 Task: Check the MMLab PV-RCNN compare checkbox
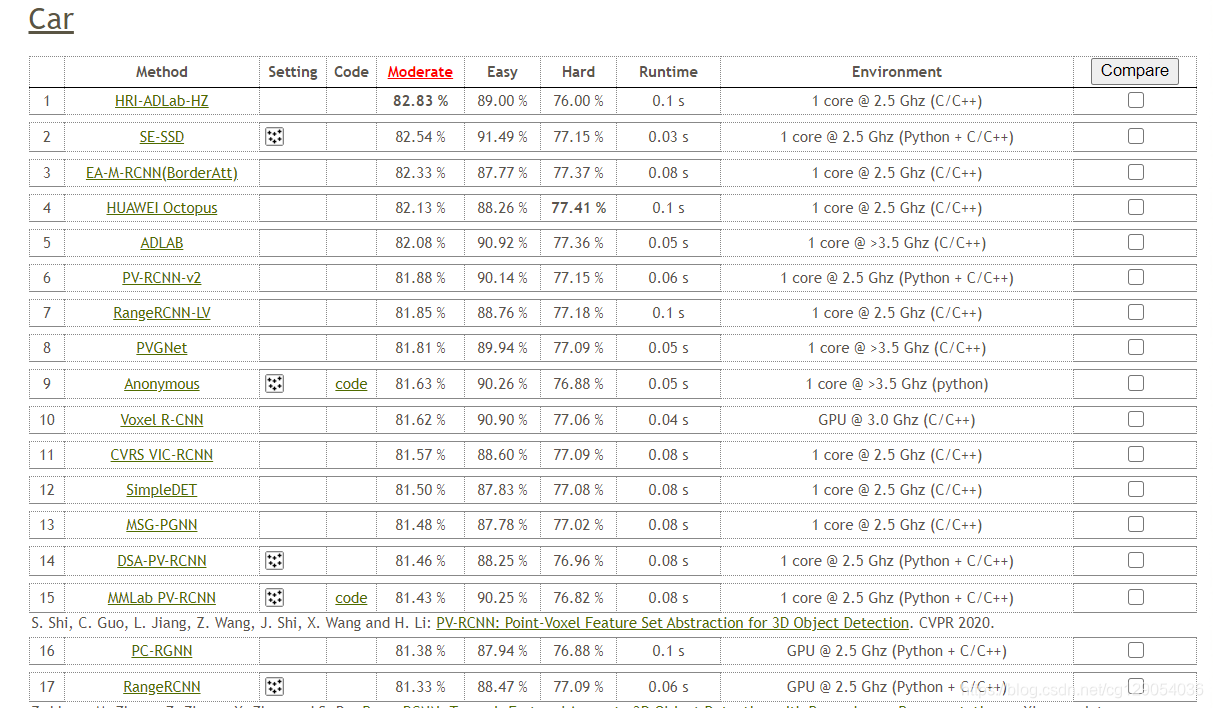(1136, 597)
